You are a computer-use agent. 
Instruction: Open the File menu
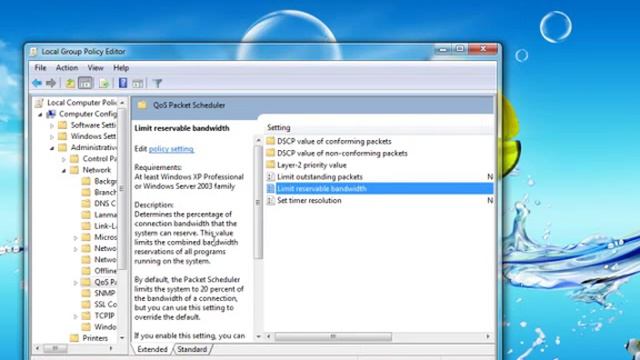pos(40,68)
